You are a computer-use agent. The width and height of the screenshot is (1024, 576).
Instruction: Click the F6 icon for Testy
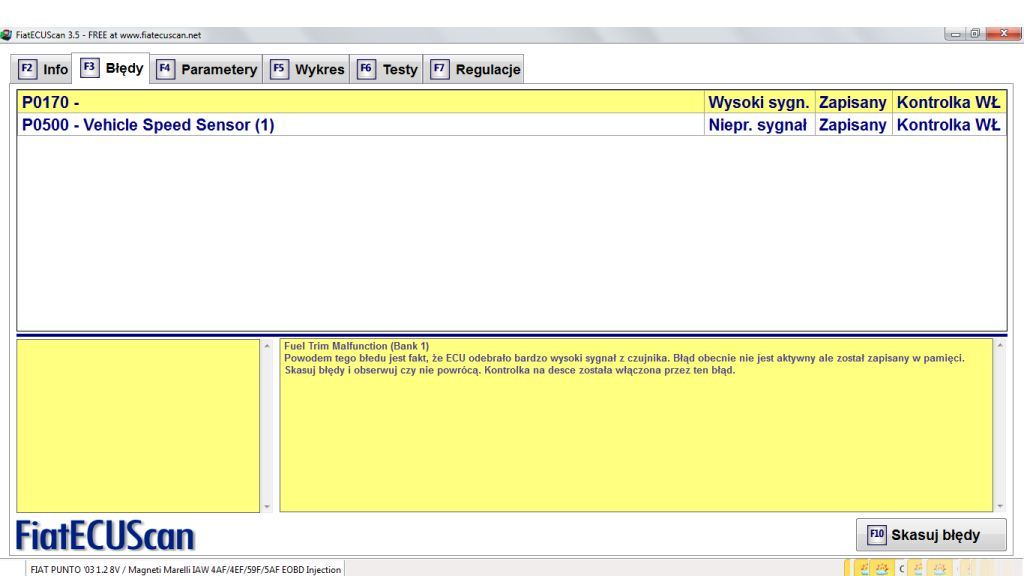pos(366,70)
